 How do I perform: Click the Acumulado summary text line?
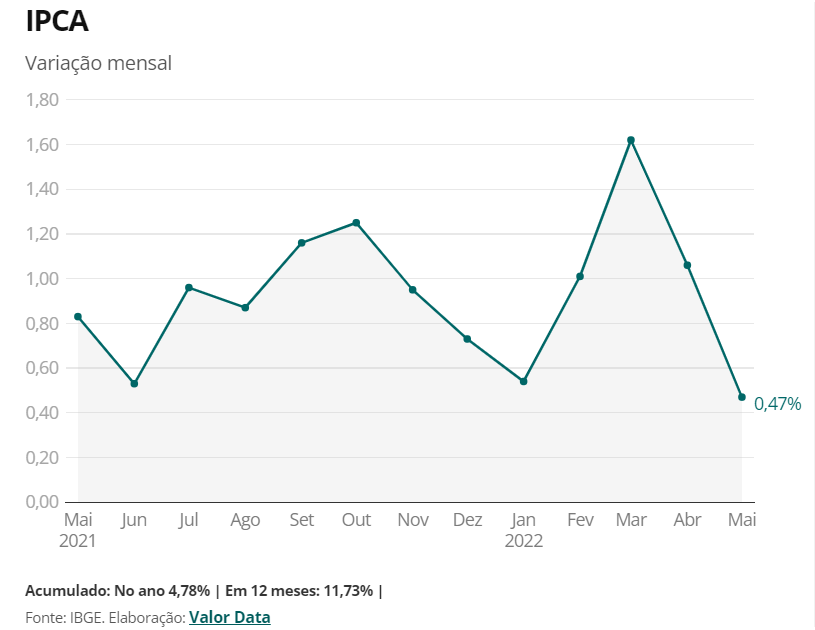tap(204, 591)
